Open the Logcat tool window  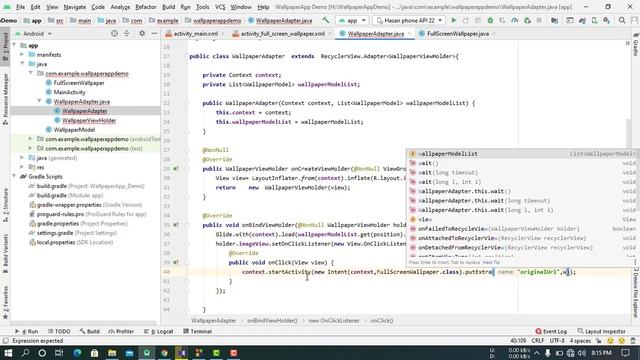pos(159,331)
